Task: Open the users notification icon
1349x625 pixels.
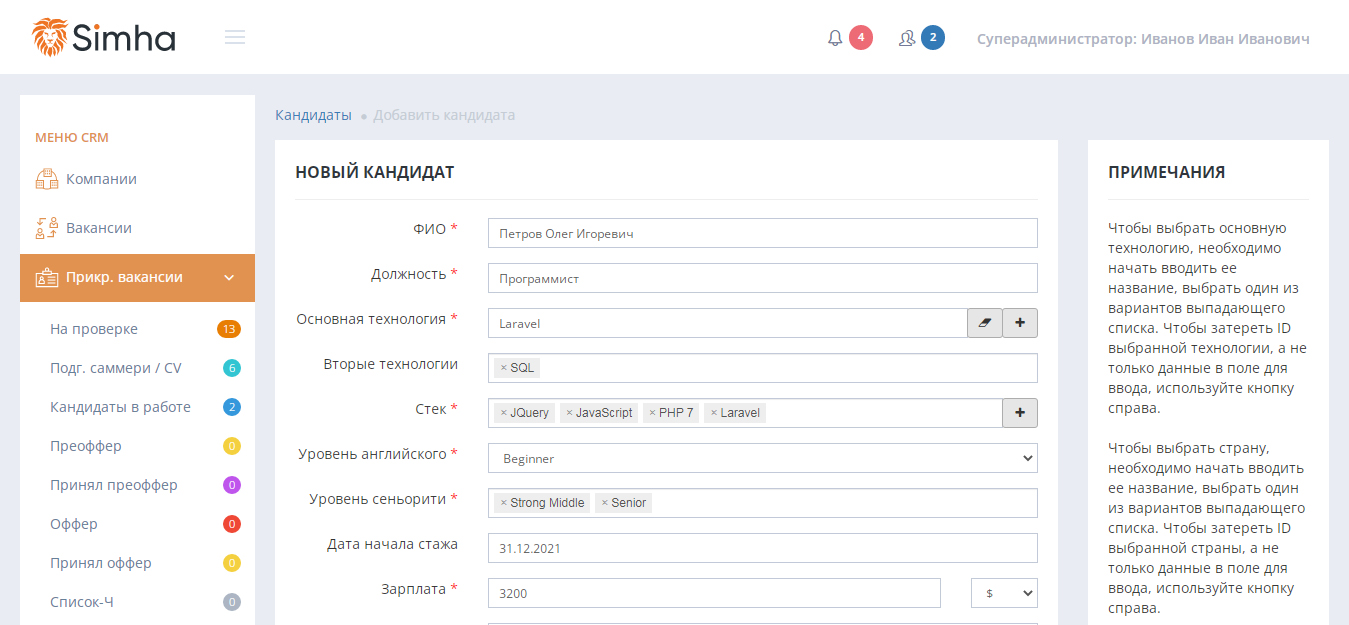Action: [907, 38]
